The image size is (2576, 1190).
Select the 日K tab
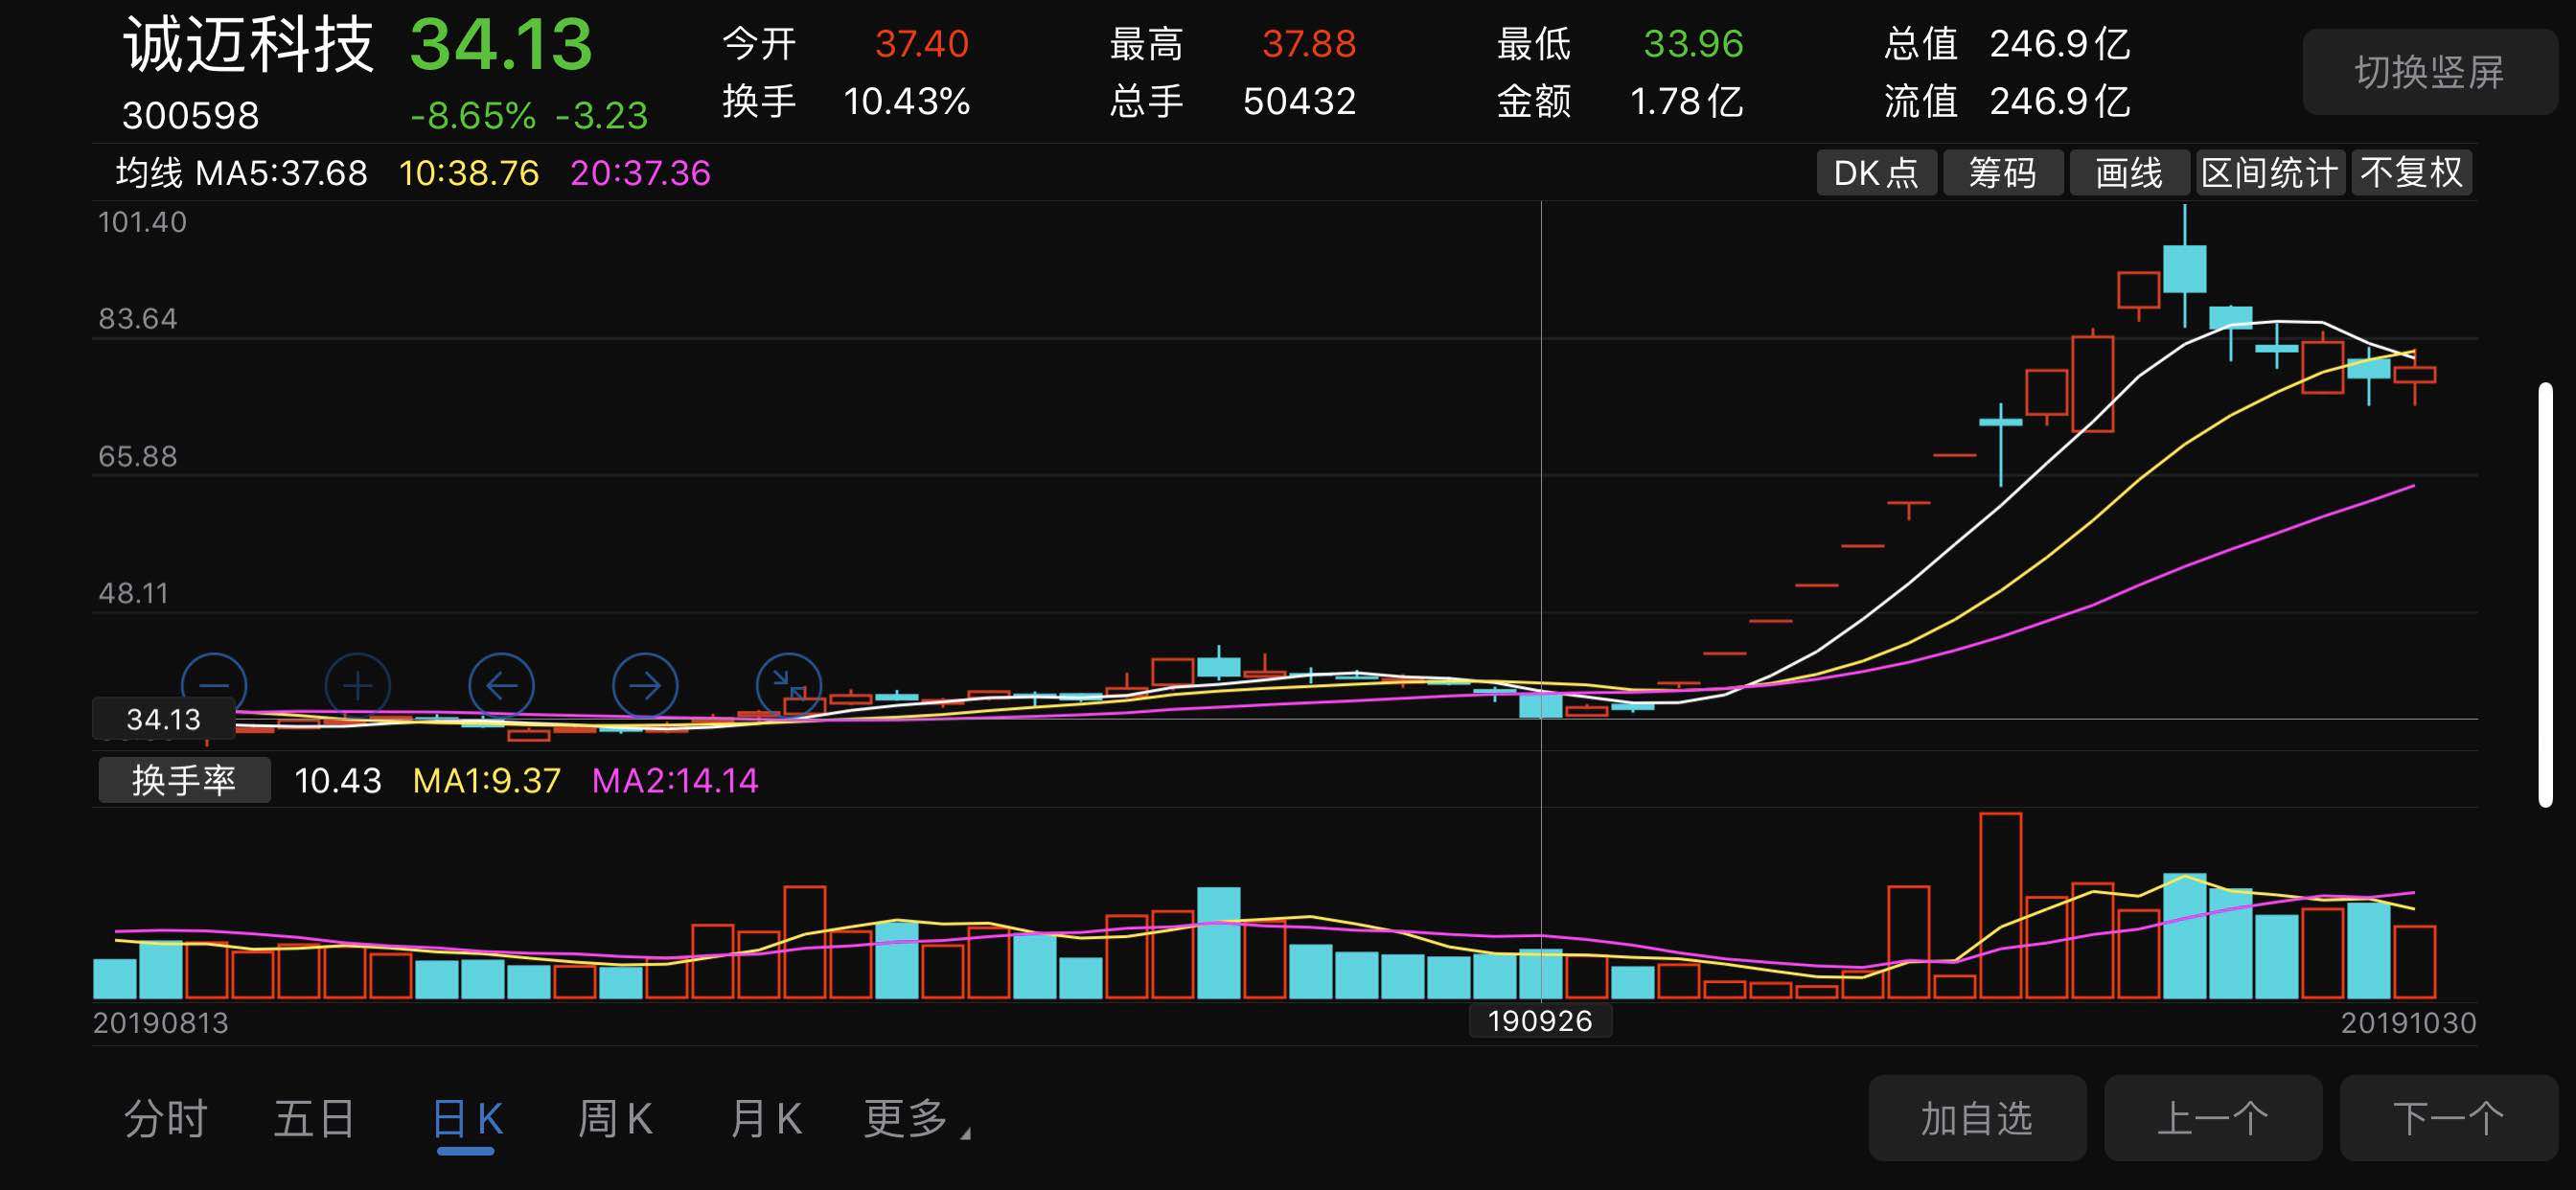(467, 1118)
